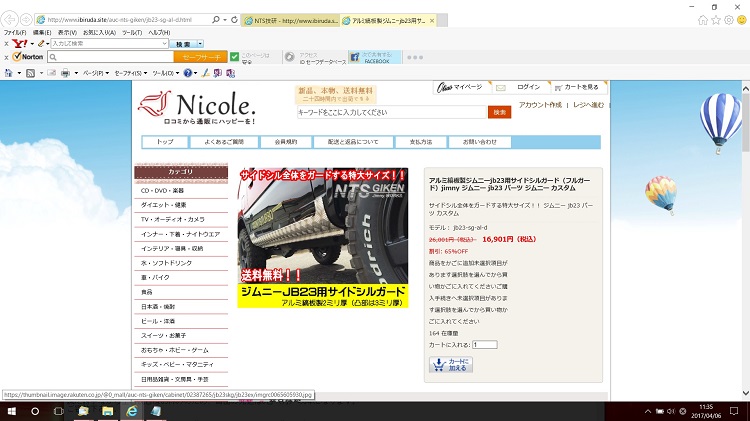Expand the セーフティ(S) dropdown menu
The height and width of the screenshot is (421, 750).
coord(129,73)
